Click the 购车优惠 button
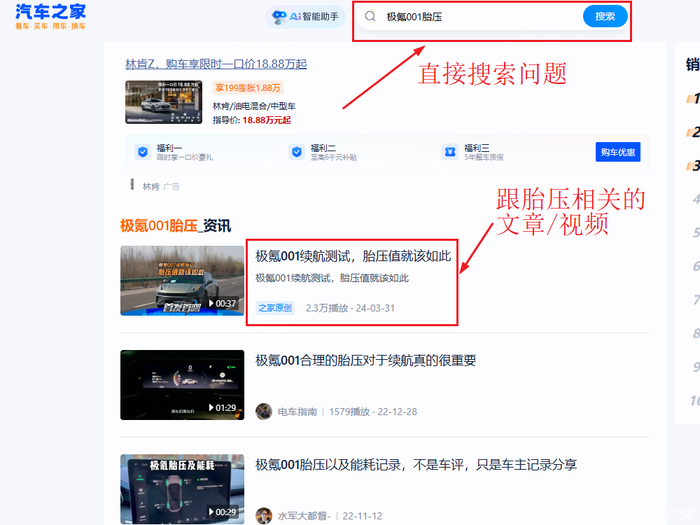The width and height of the screenshot is (700, 525). (x=618, y=152)
